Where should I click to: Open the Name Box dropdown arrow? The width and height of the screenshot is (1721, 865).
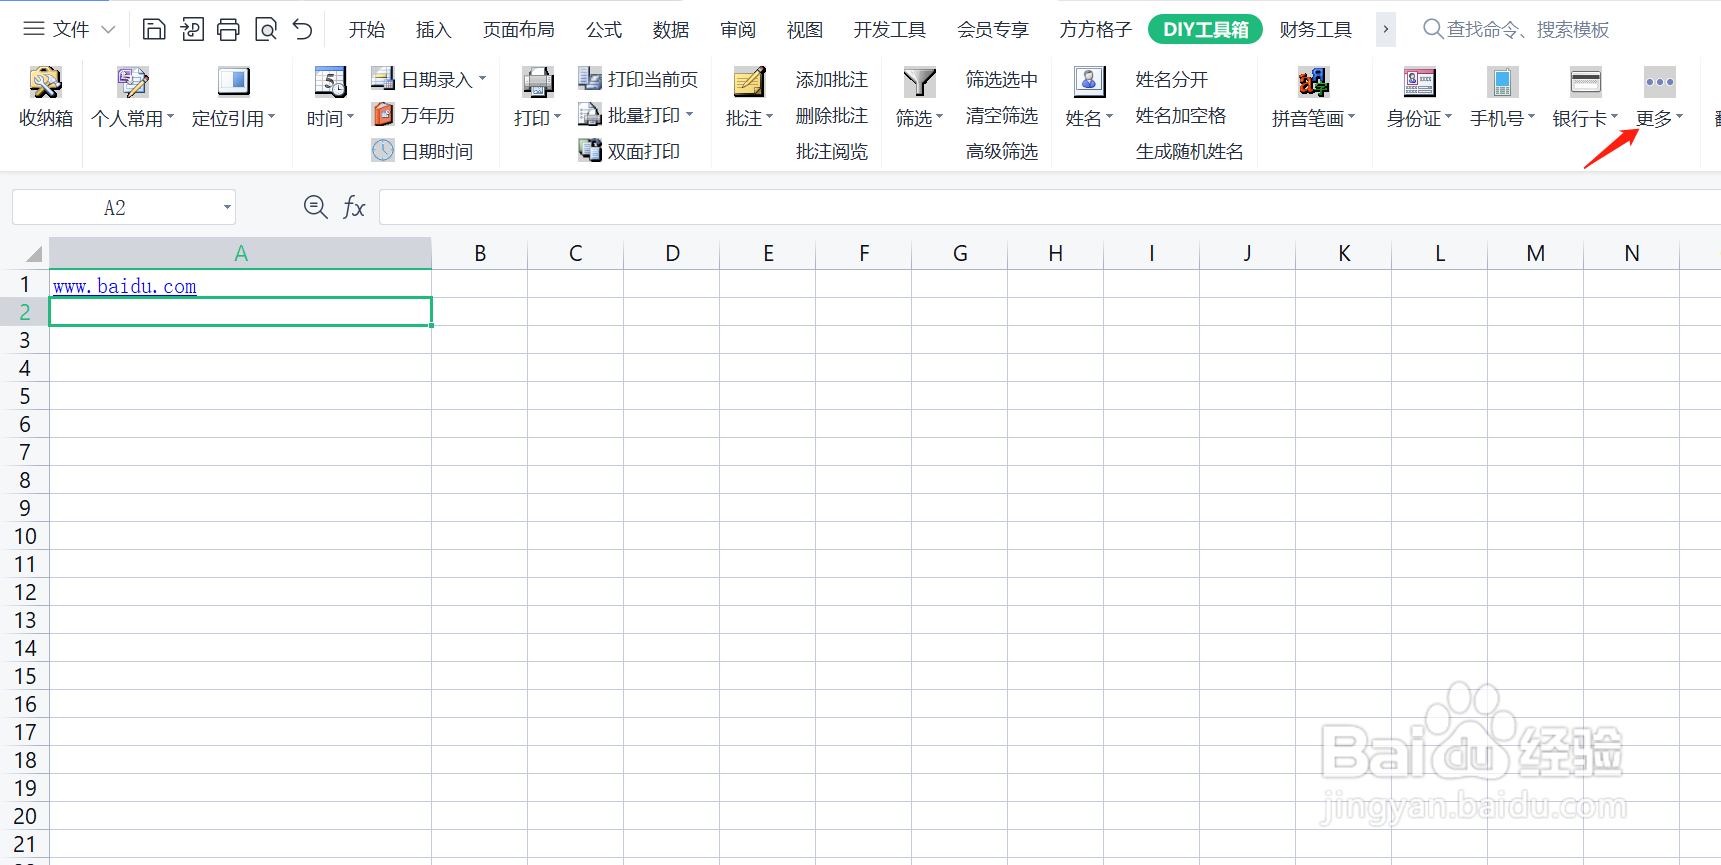[227, 208]
